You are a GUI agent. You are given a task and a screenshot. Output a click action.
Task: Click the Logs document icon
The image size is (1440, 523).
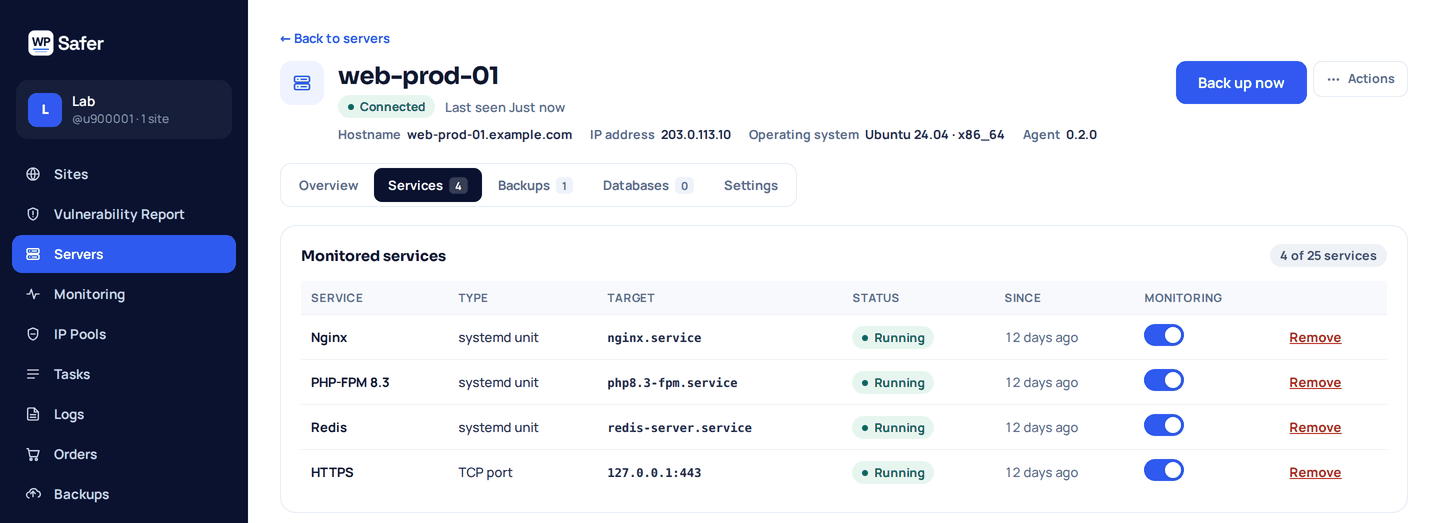(x=33, y=414)
